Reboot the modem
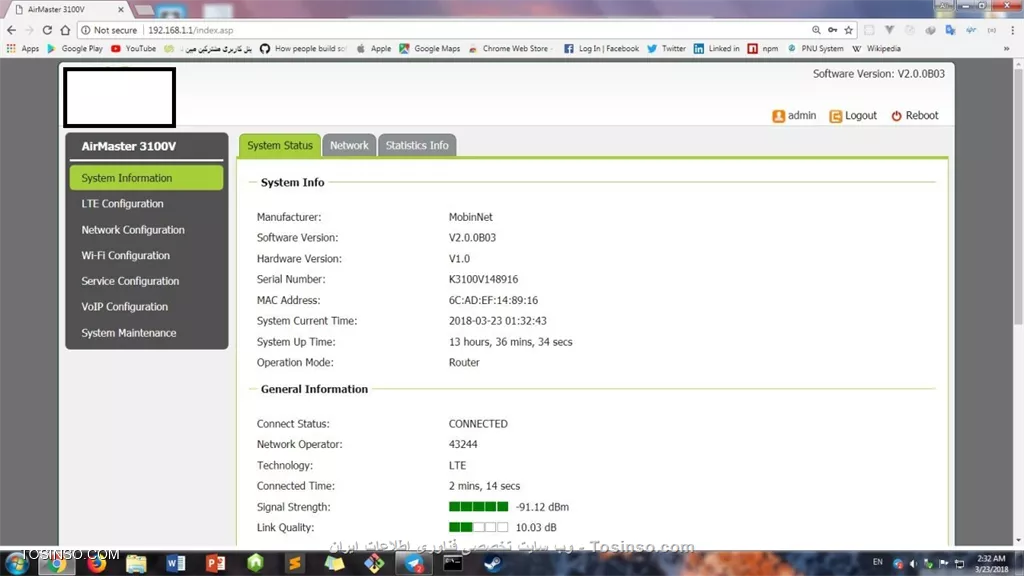The width and height of the screenshot is (1024, 576). 915,116
